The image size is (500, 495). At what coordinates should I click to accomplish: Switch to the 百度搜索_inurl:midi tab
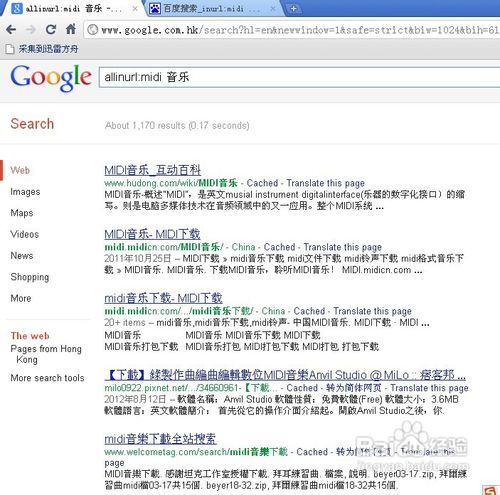tap(213, 9)
